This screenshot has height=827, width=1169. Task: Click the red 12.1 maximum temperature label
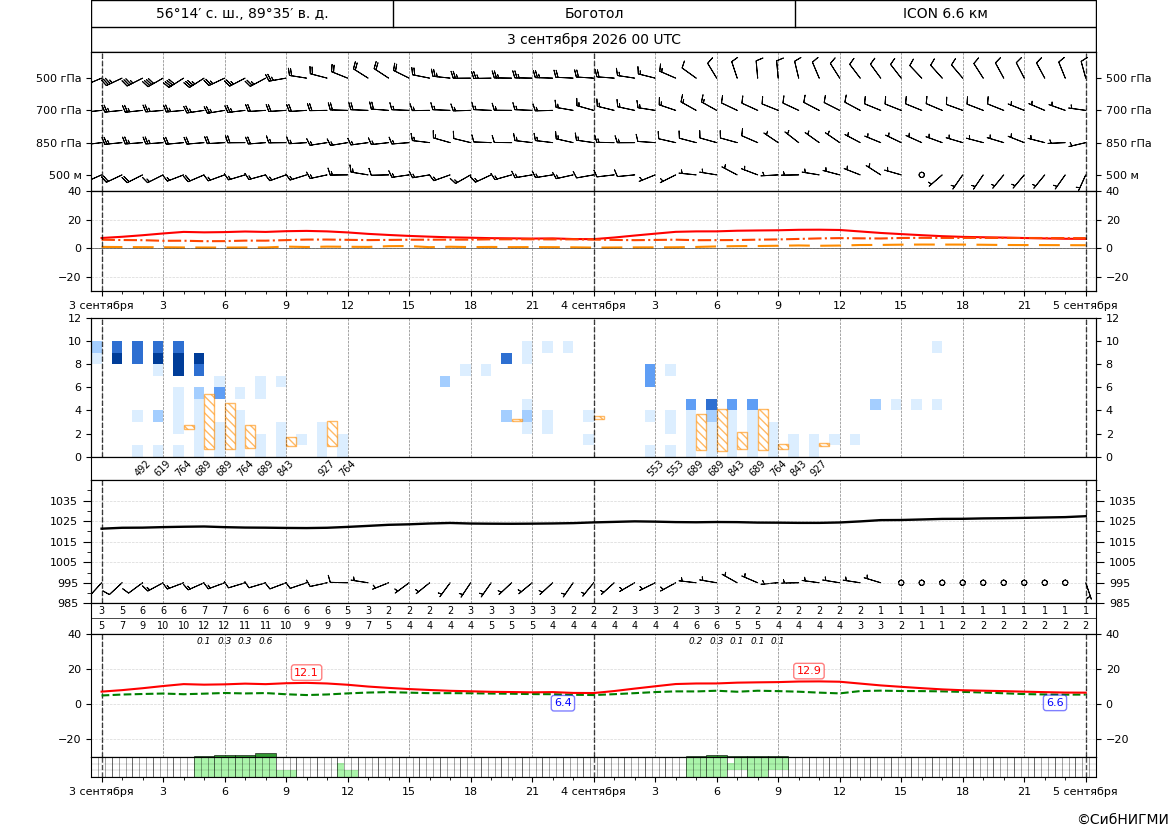[306, 673]
